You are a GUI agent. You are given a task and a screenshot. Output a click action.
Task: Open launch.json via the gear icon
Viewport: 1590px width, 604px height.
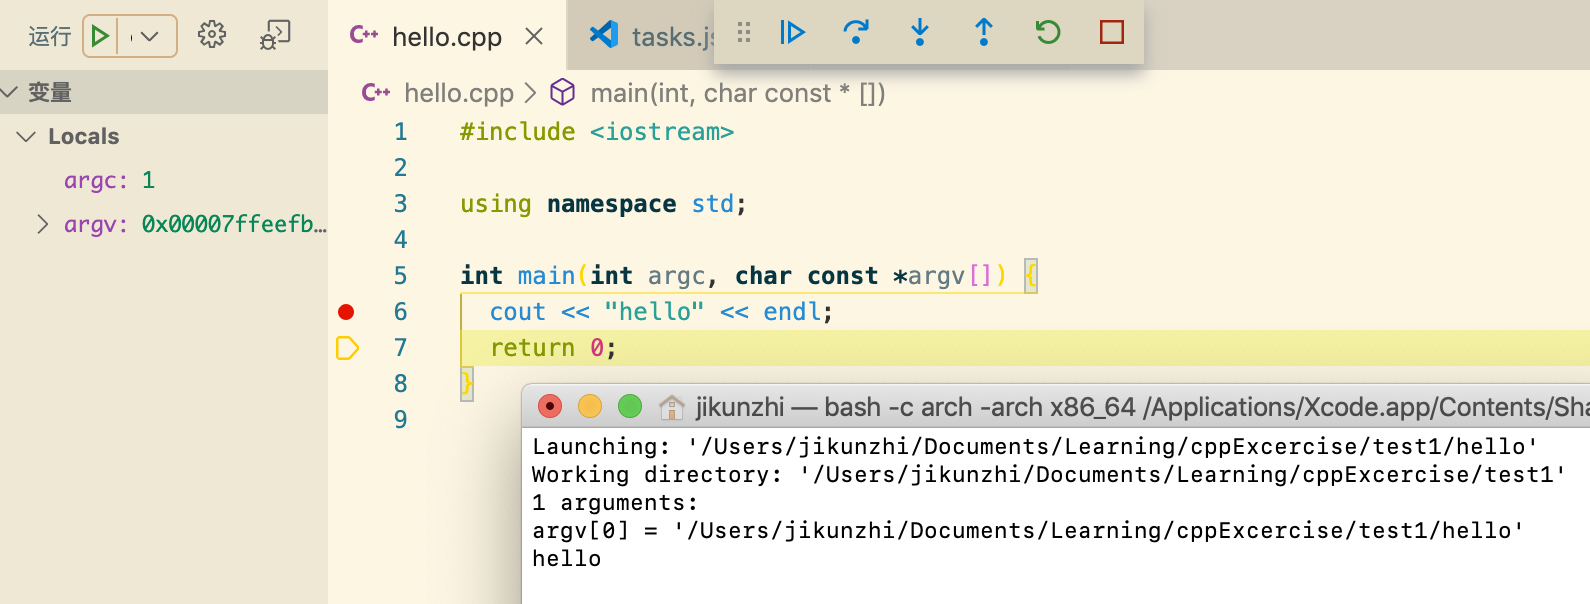[x=212, y=35]
